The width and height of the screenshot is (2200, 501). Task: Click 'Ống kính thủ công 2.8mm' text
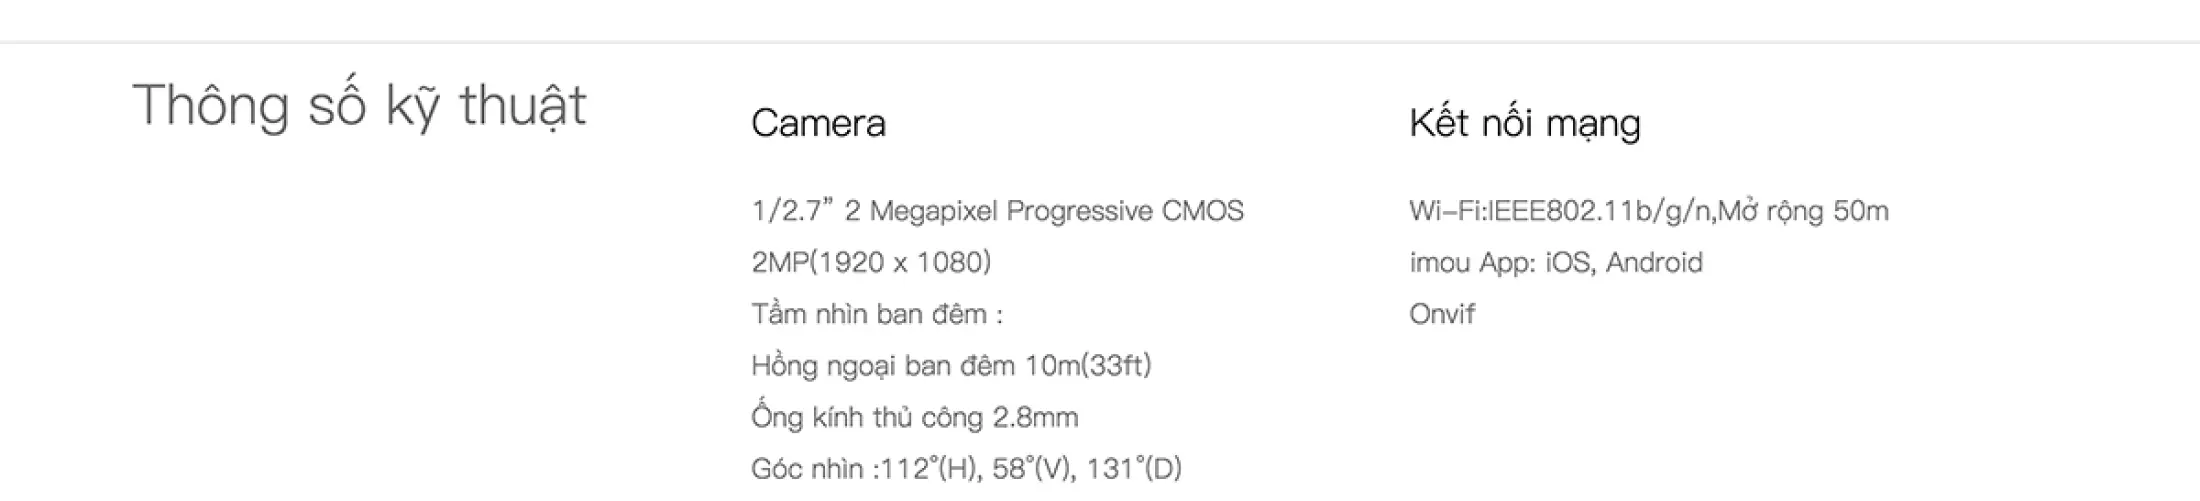(x=915, y=417)
